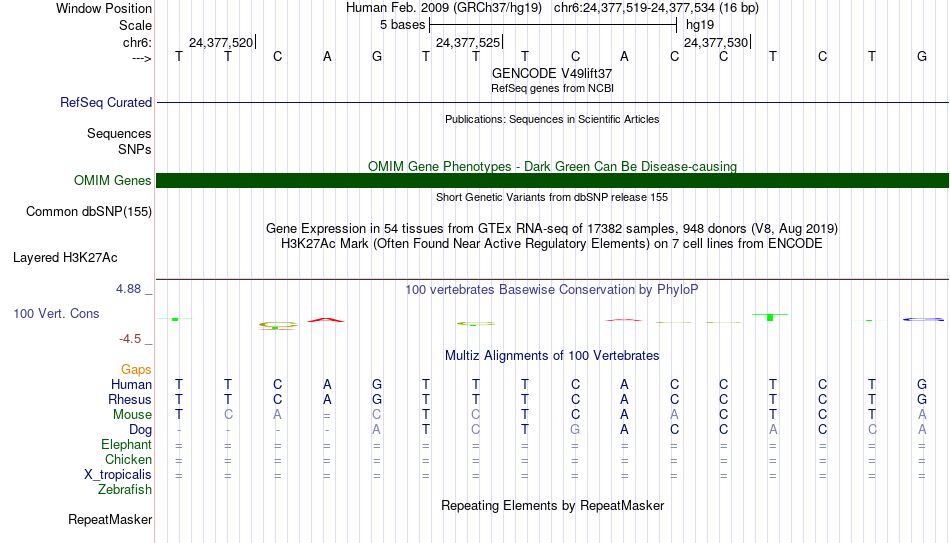
Task: Click the OMIM Gene Phenotypes track title
Action: point(552,166)
